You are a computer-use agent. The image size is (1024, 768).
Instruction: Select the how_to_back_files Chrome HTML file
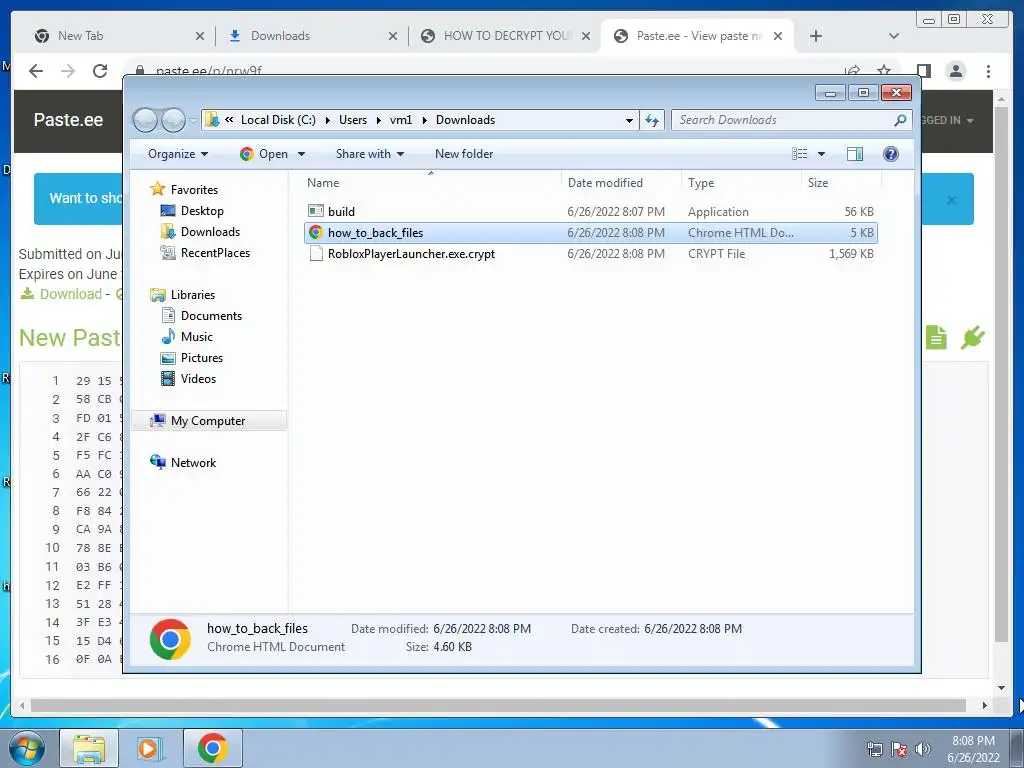591,232
